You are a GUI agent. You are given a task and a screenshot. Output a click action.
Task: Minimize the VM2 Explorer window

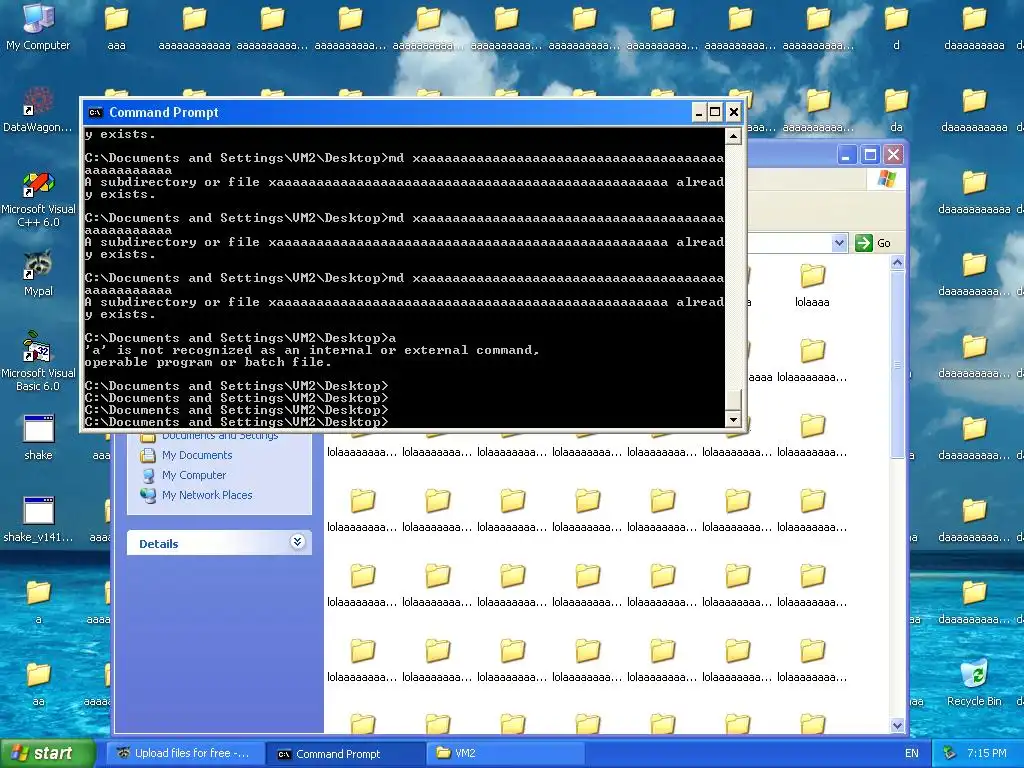(x=846, y=155)
